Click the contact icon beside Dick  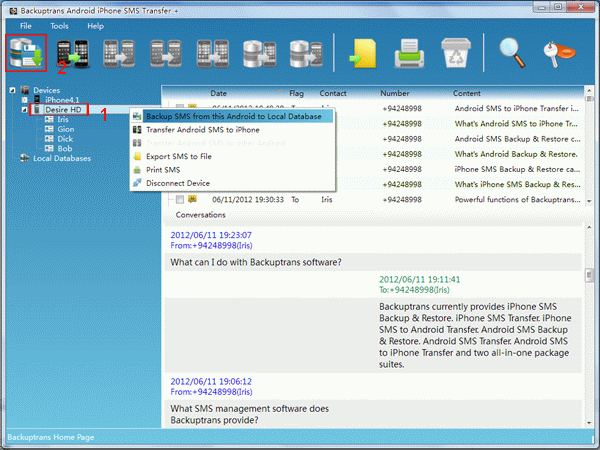click(49, 139)
